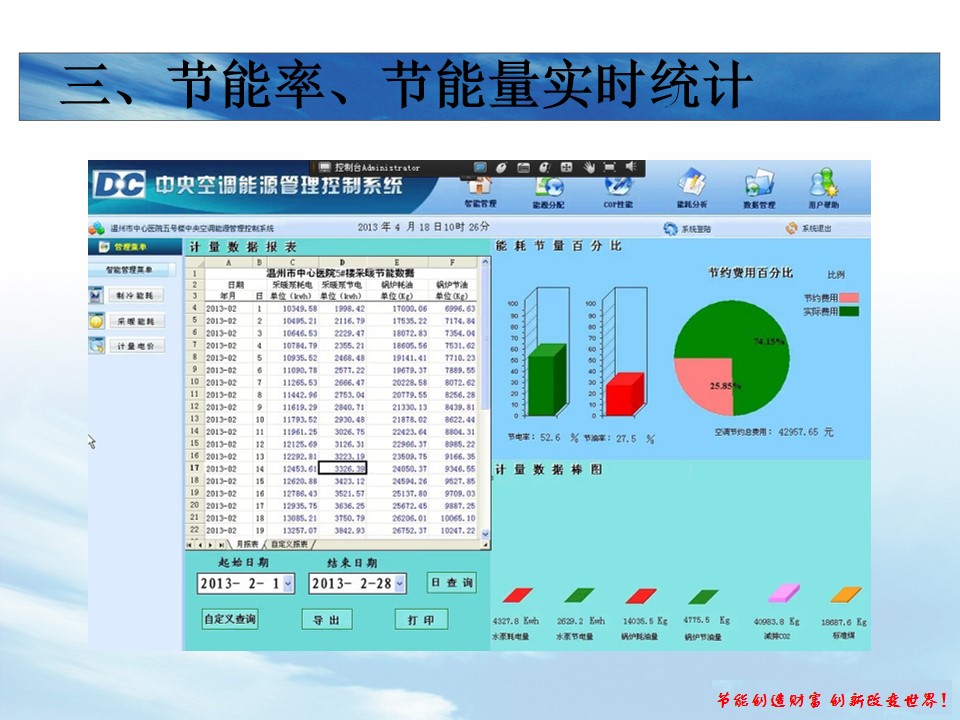The image size is (960, 720).
Task: Open 能耗分析 icon in top navigation
Action: 692,182
